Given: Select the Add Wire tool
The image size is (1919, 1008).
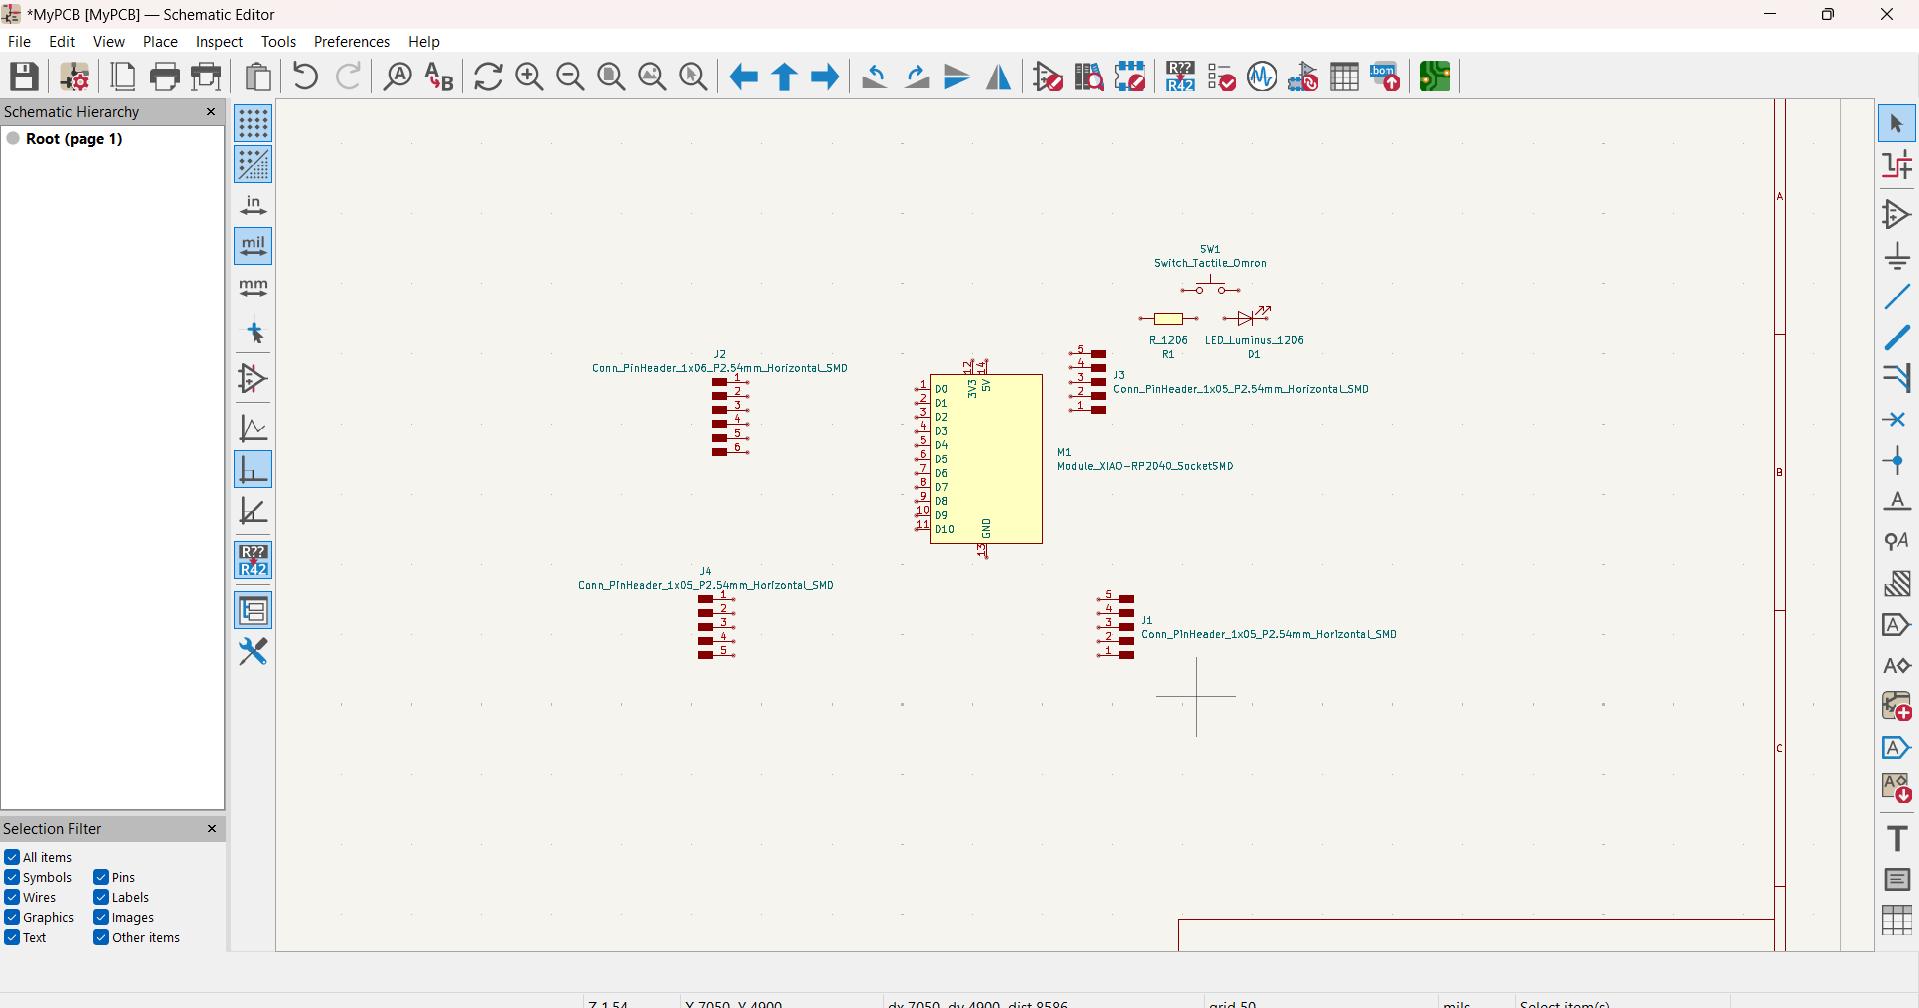Looking at the screenshot, I should pos(1896,297).
